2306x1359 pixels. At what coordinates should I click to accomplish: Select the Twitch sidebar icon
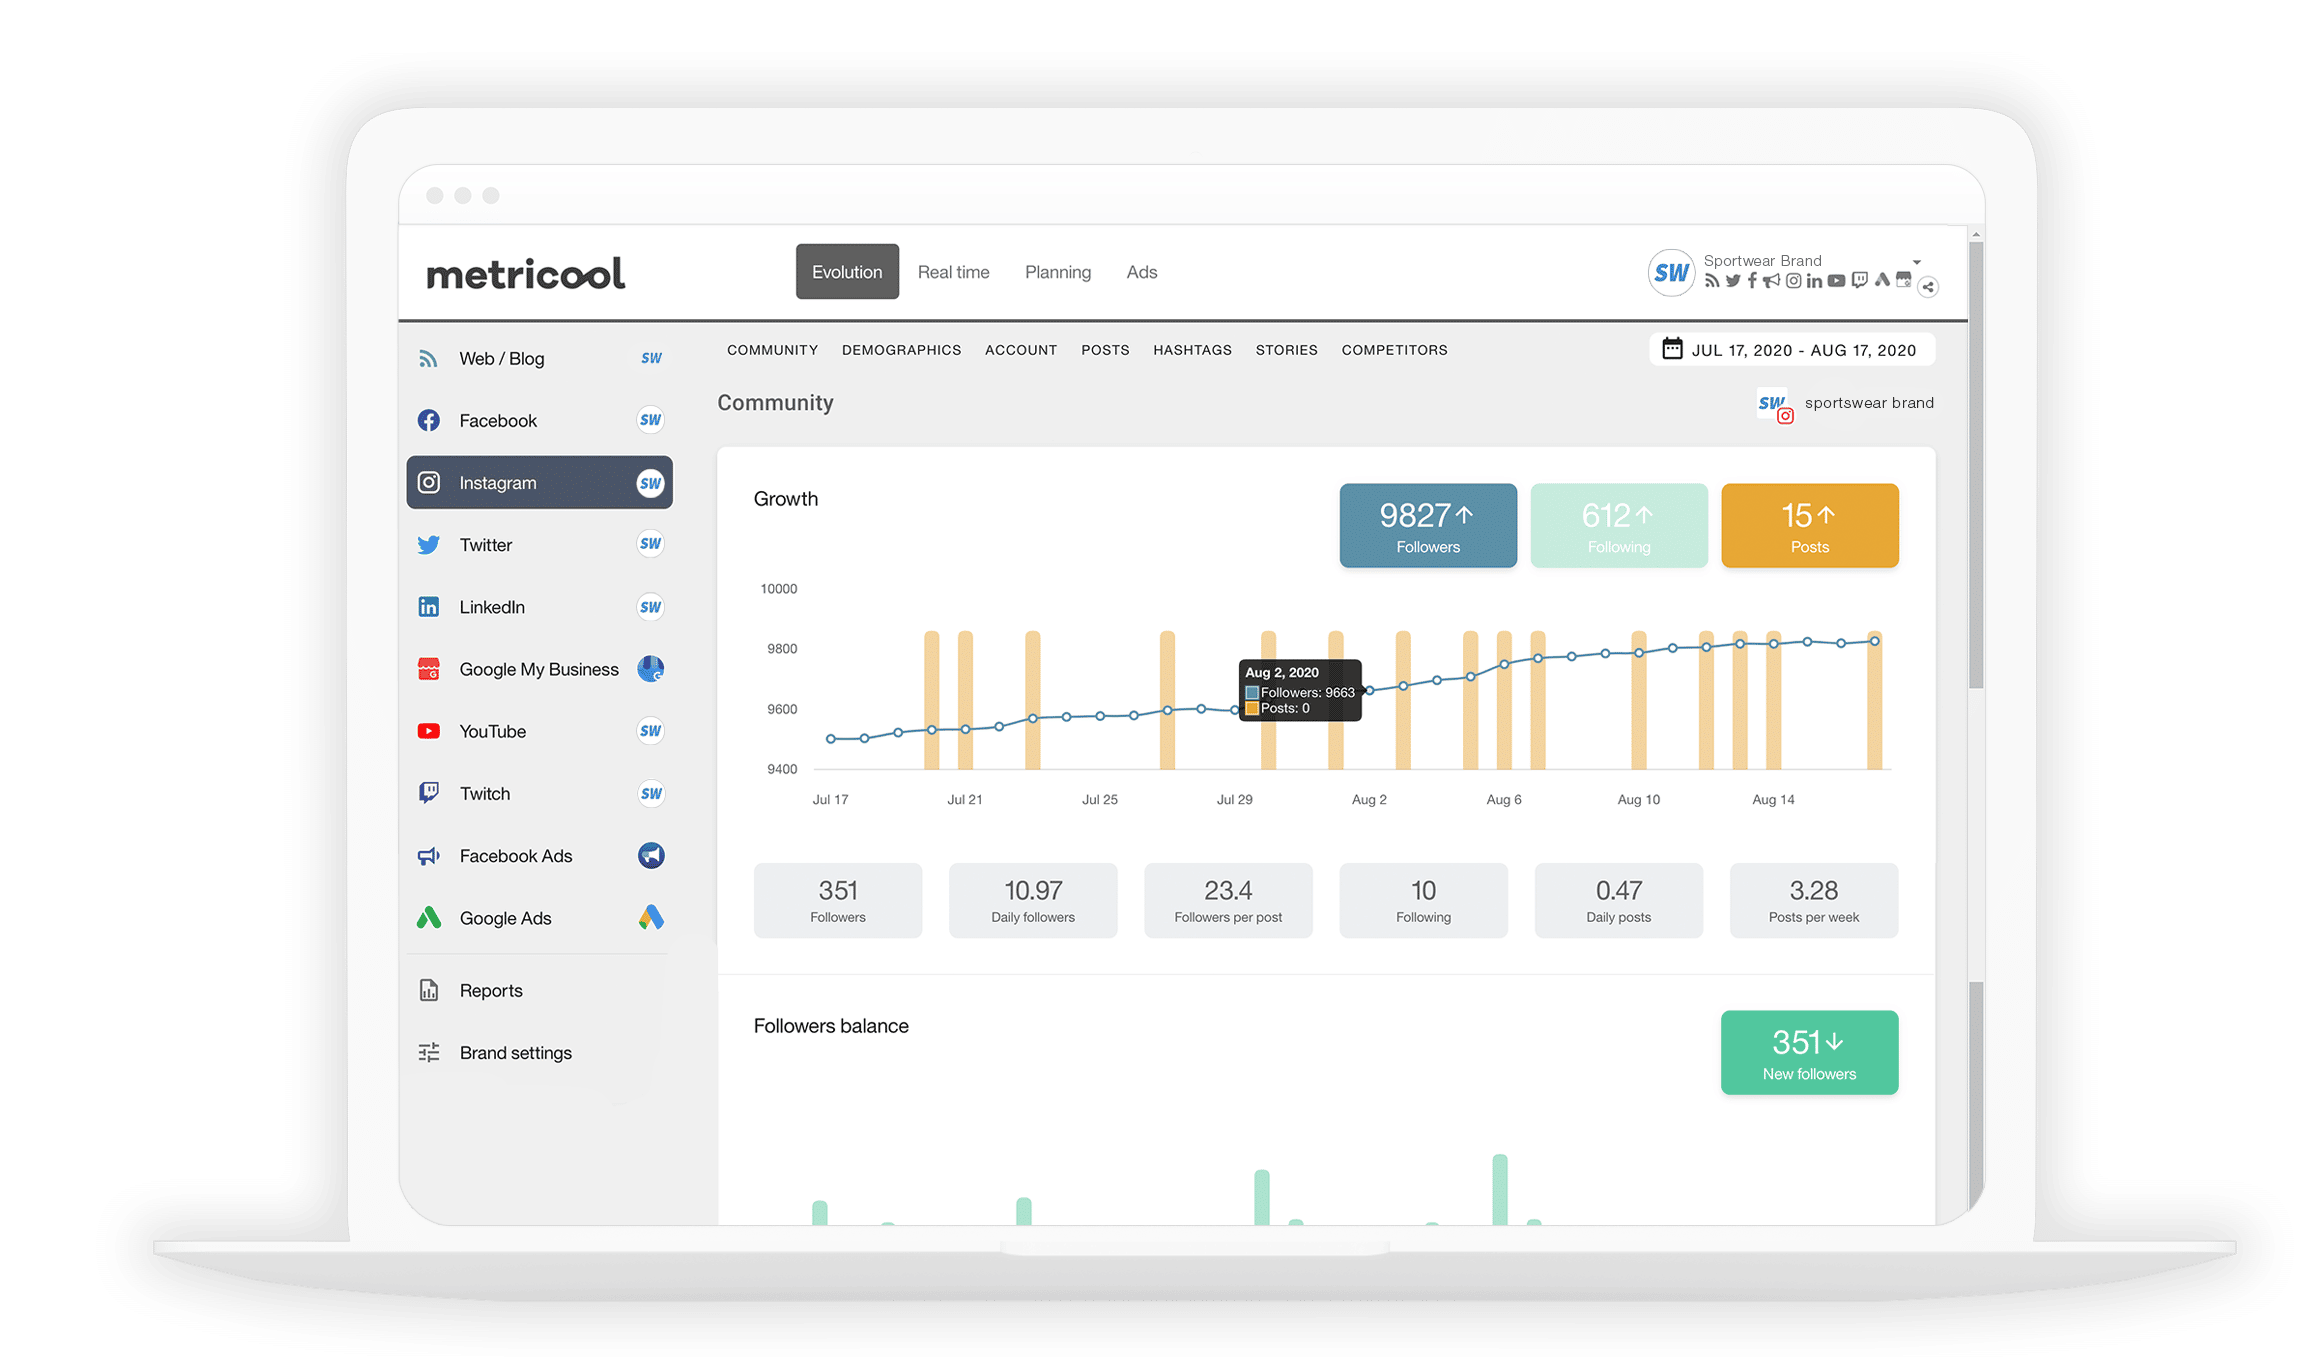429,794
